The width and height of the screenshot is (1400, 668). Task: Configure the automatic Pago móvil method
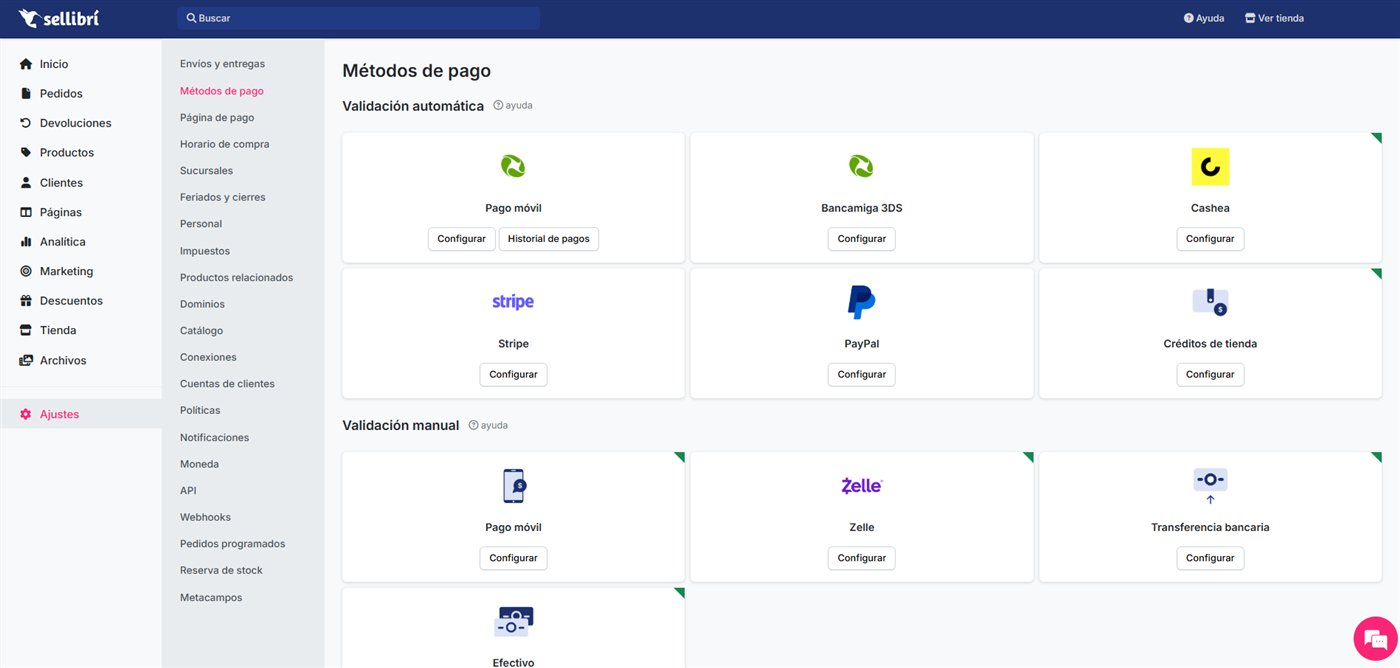[462, 239]
